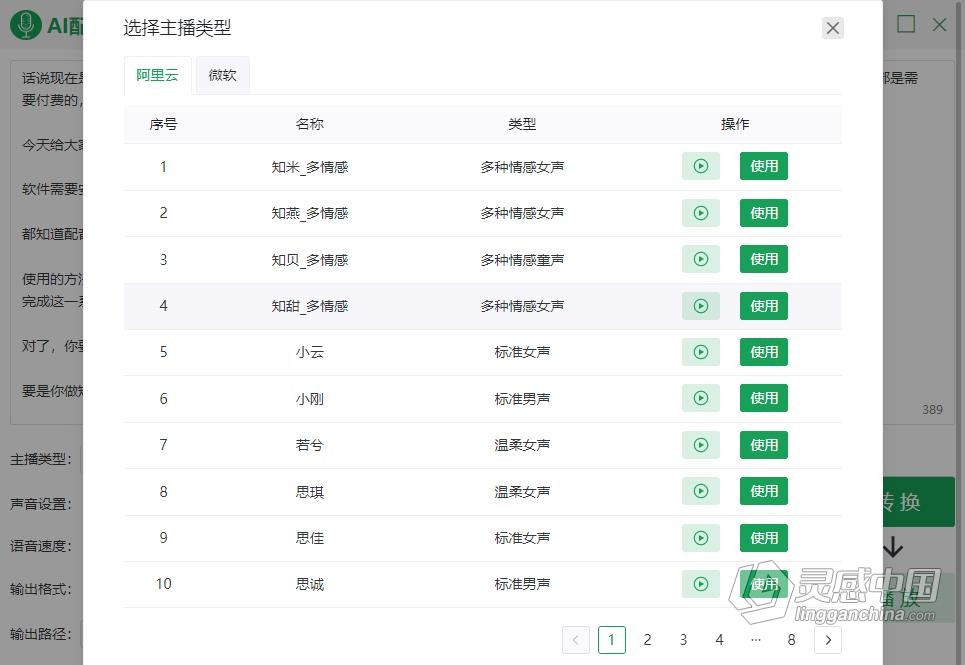Click the 思琪 name cell
This screenshot has width=965, height=665.
click(310, 492)
